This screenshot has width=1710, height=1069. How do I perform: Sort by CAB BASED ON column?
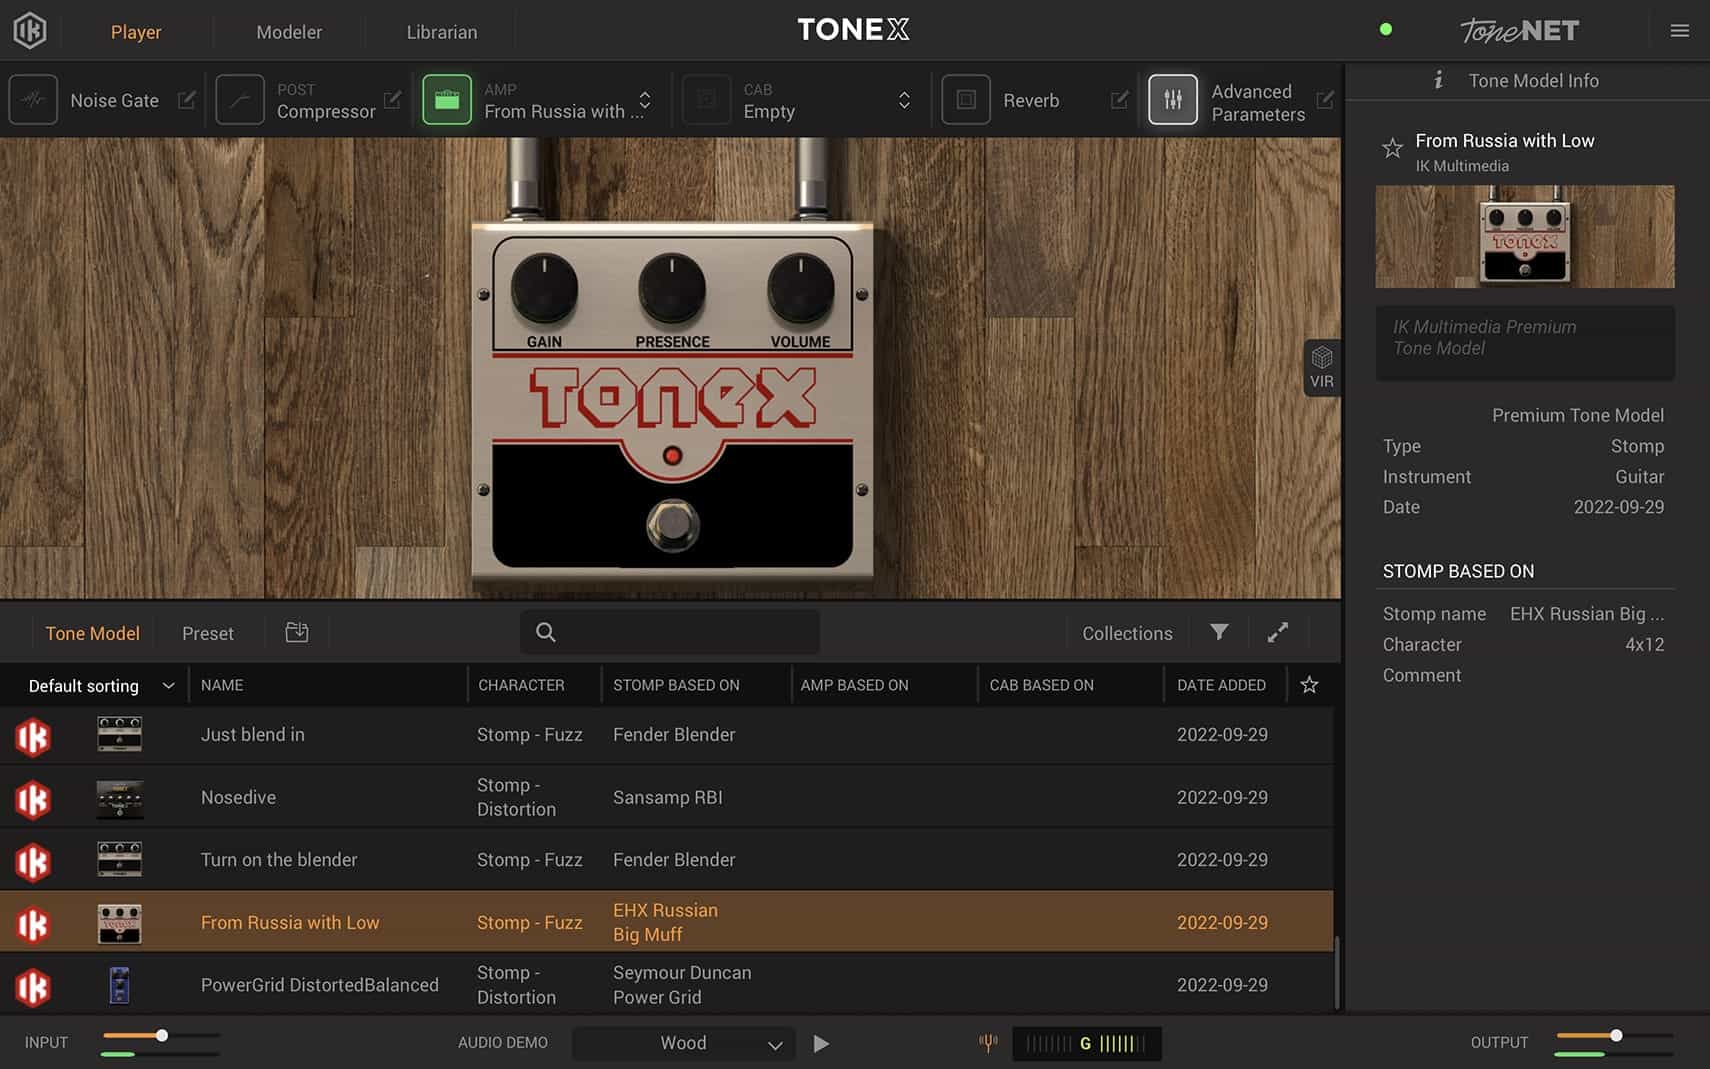click(x=1041, y=685)
